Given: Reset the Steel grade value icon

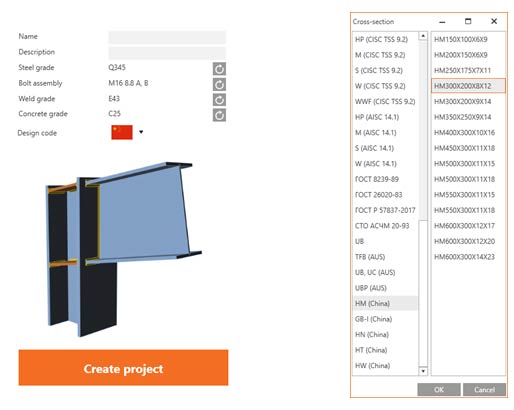Looking at the screenshot, I should pos(219,69).
